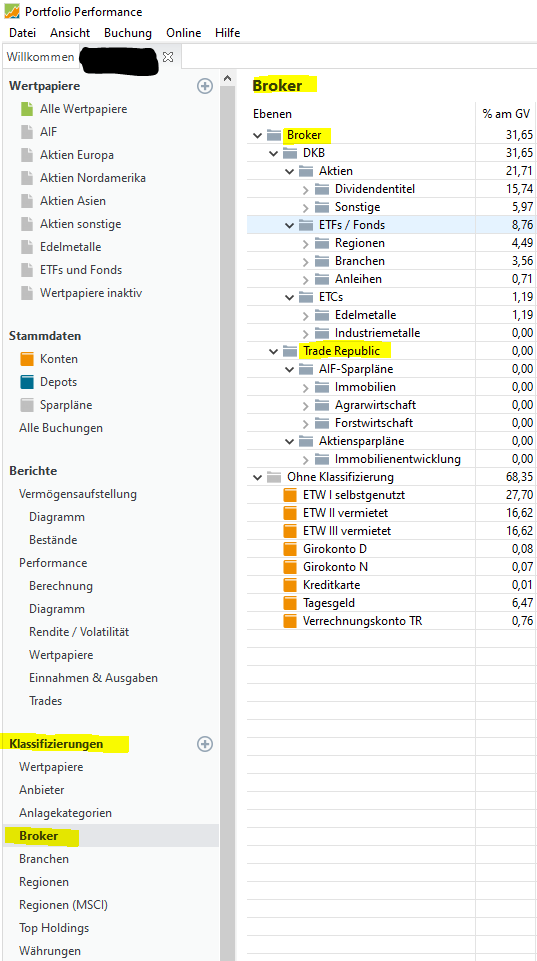Add a new classification via Klassifizierungen plus icon
Viewport: 537px width, 961px height.
(x=205, y=744)
